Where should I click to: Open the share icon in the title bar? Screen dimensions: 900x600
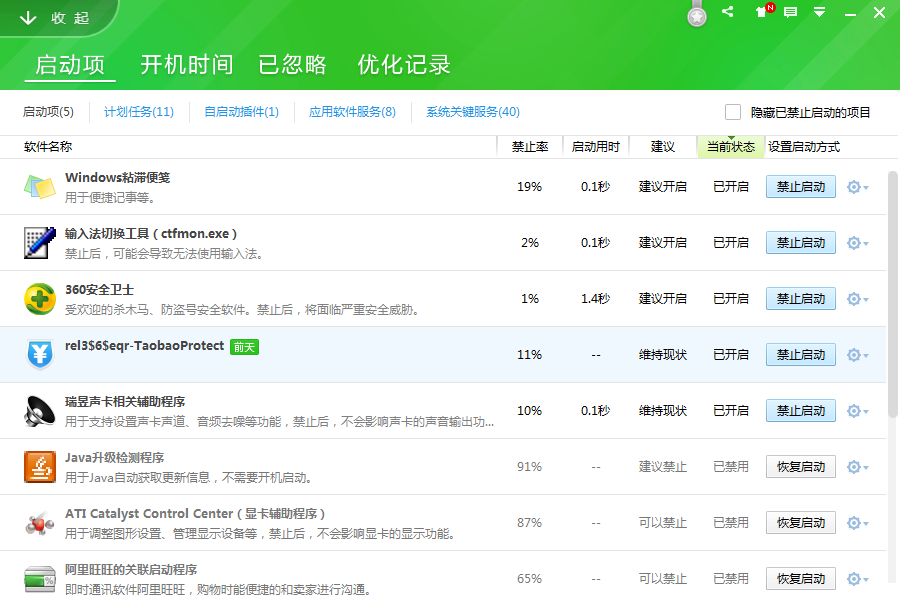click(728, 13)
